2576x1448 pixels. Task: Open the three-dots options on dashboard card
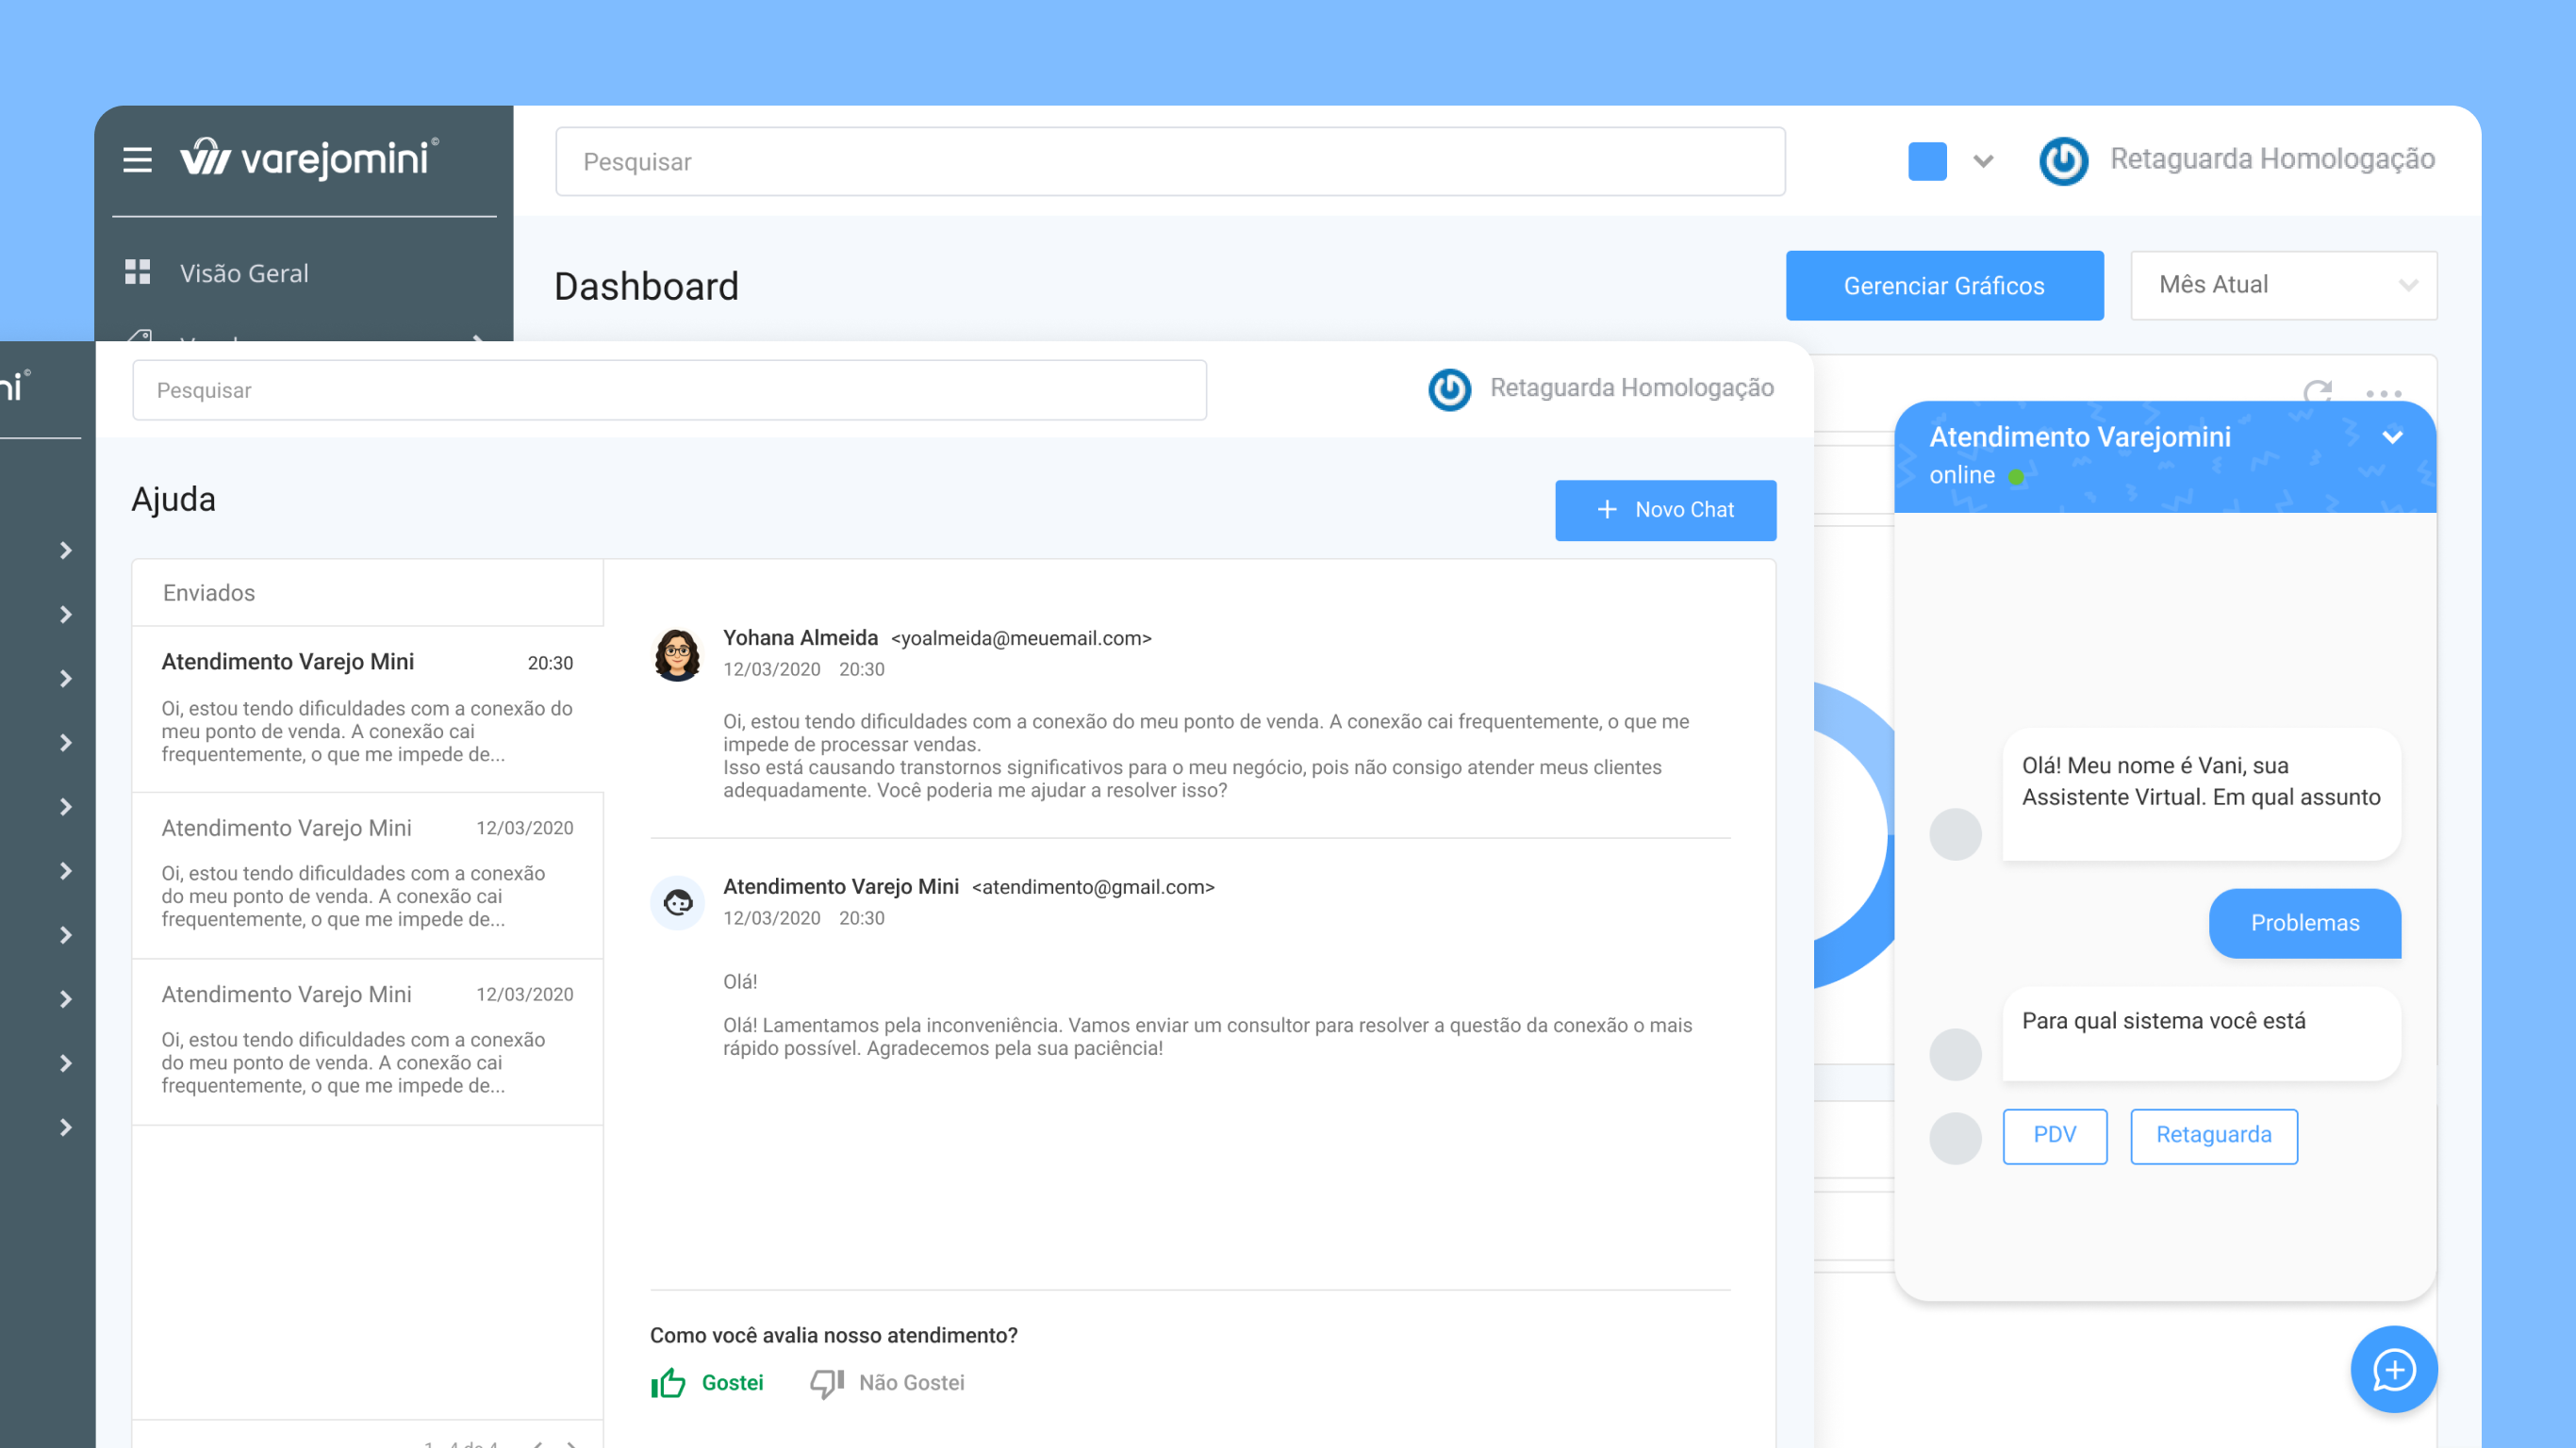[x=2383, y=394]
